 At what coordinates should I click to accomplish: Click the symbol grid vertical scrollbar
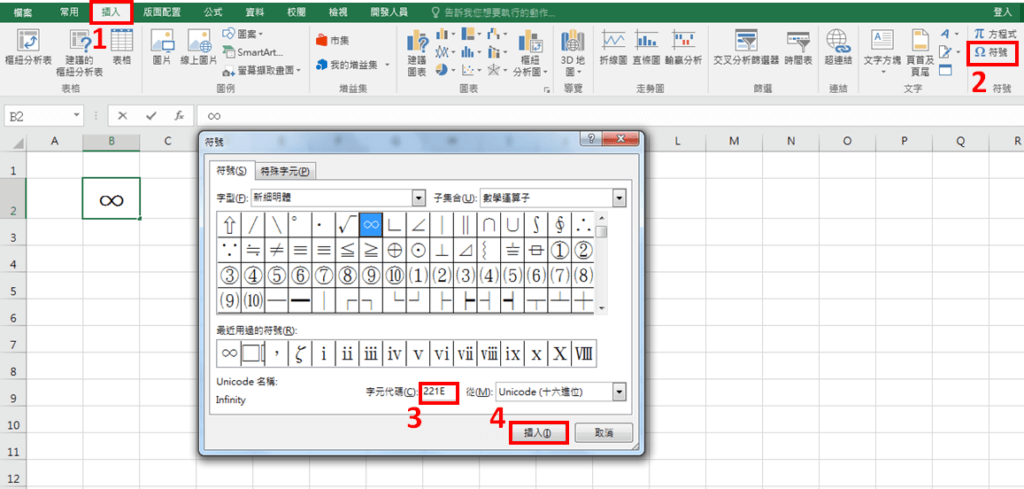(x=602, y=270)
